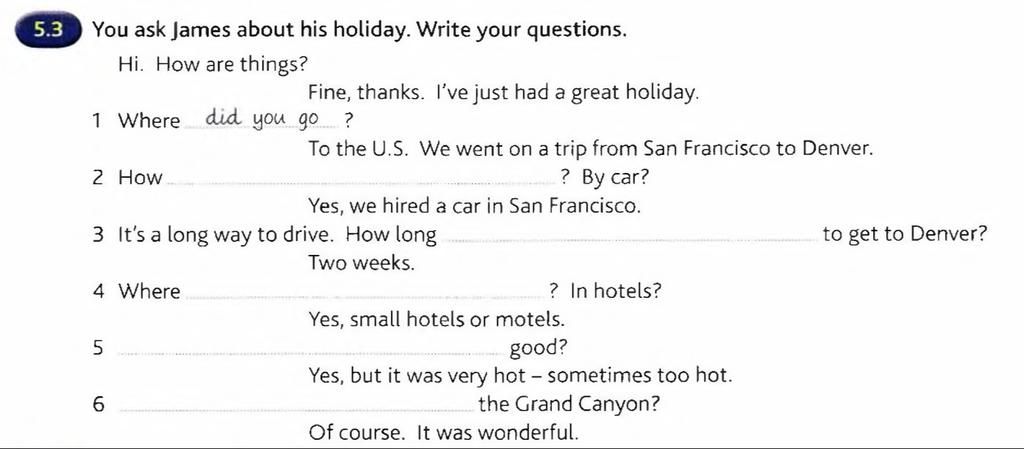Click the reply "Yes, we hired a car in San Francisco."
Viewport: 1024px width, 449px height.
pyautogui.click(x=475, y=206)
